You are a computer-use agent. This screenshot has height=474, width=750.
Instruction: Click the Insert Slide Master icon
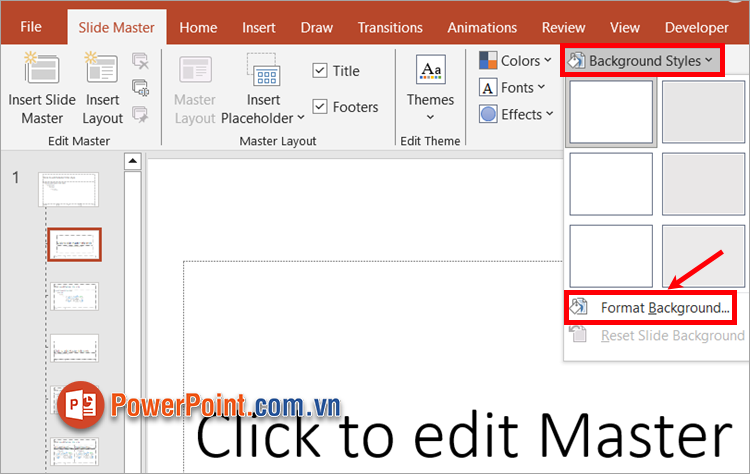(x=42, y=68)
